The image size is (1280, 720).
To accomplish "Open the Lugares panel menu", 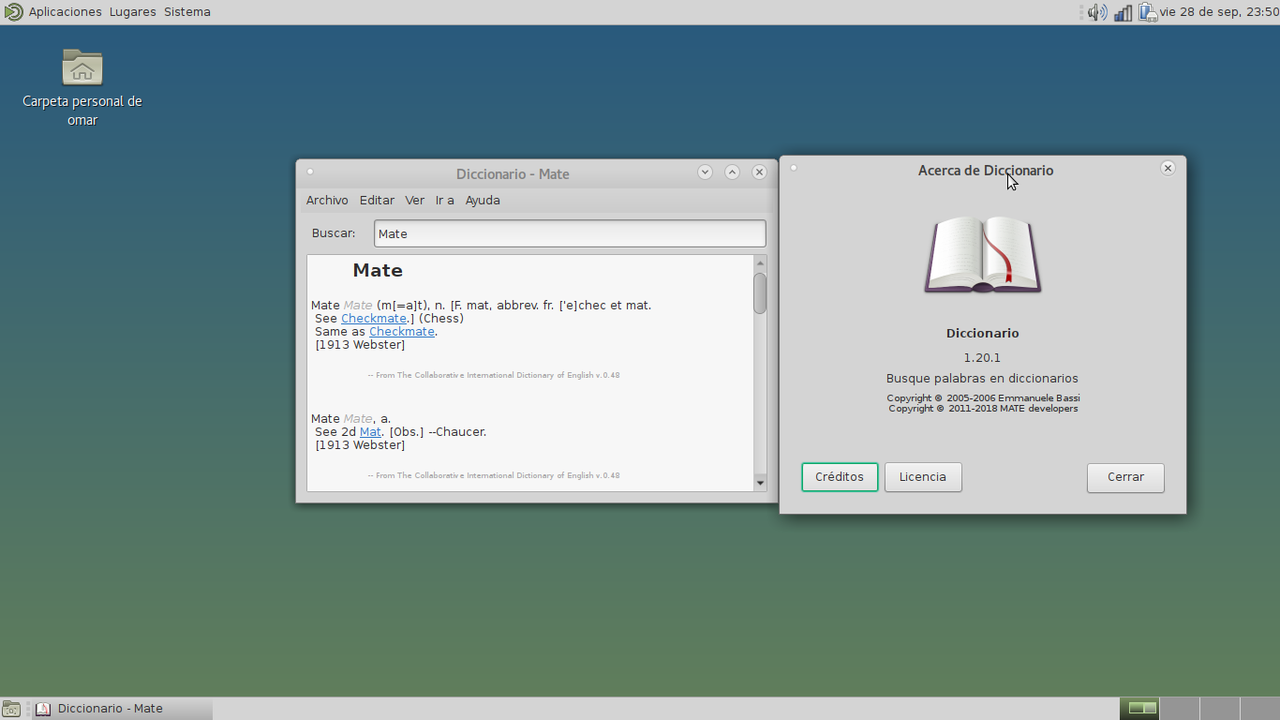I will (133, 12).
